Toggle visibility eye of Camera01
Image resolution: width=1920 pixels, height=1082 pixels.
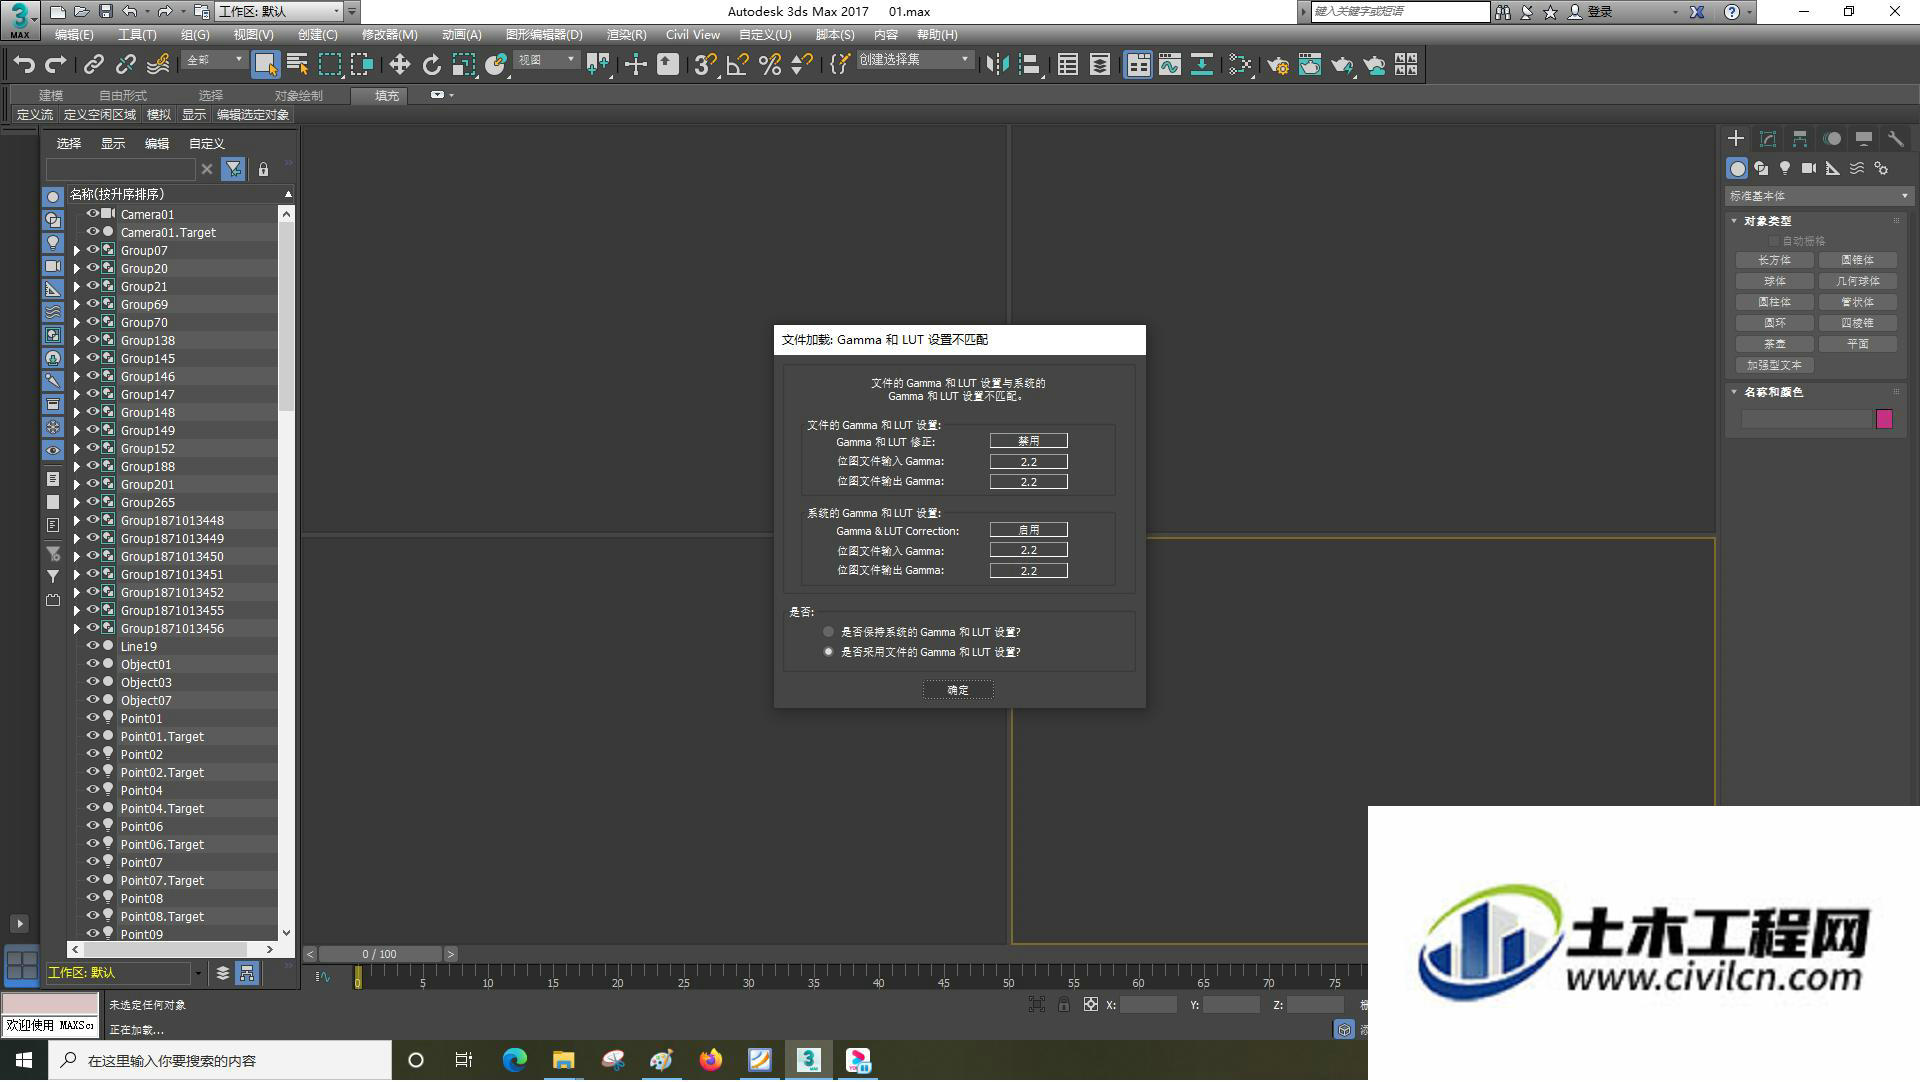point(93,214)
